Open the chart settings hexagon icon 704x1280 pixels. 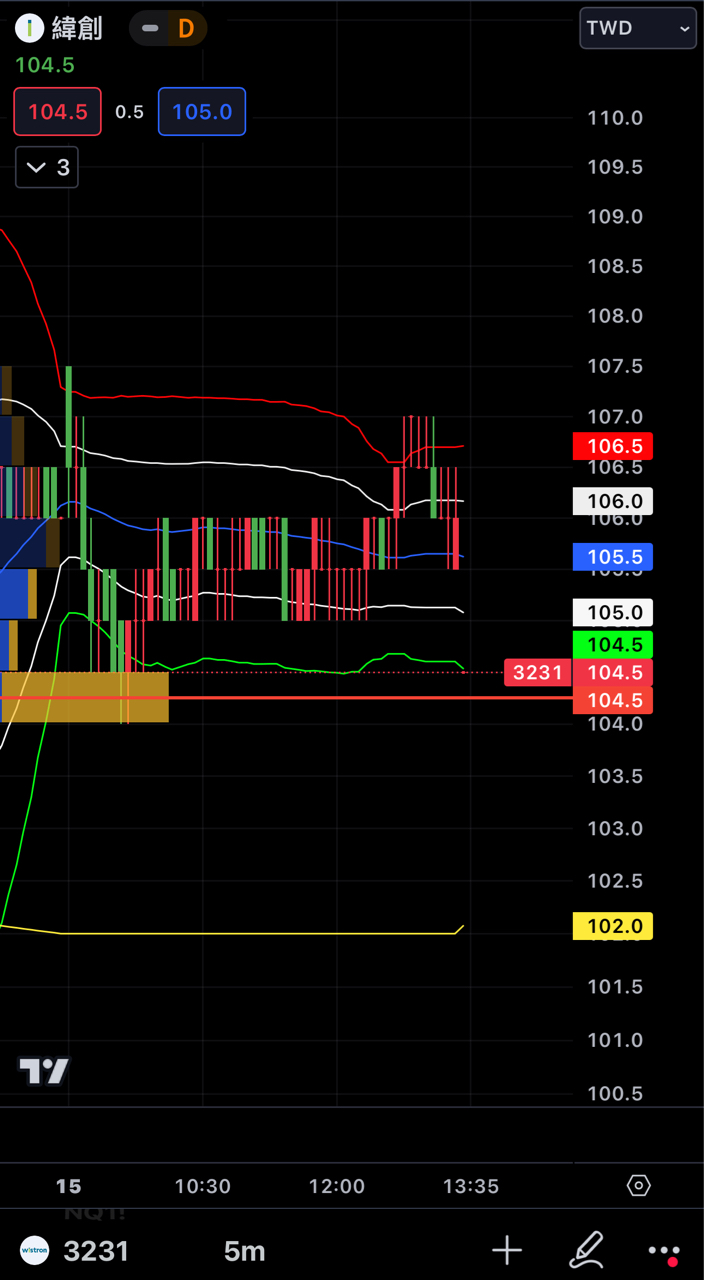tap(638, 1186)
